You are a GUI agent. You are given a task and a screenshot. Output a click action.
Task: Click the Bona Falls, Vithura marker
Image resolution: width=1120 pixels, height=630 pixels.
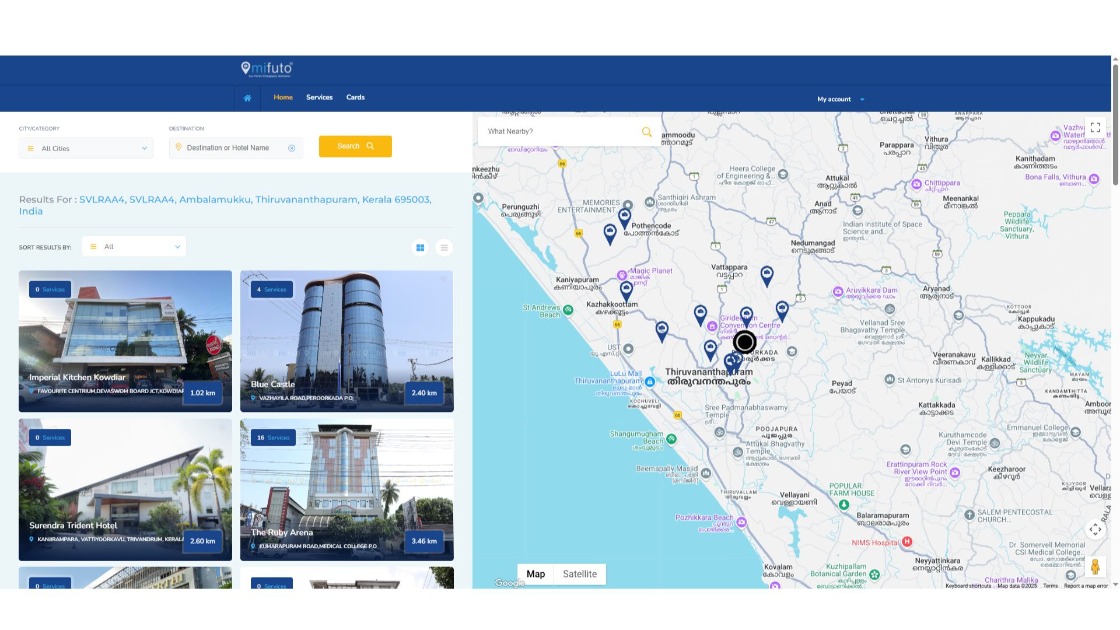(x=1094, y=179)
